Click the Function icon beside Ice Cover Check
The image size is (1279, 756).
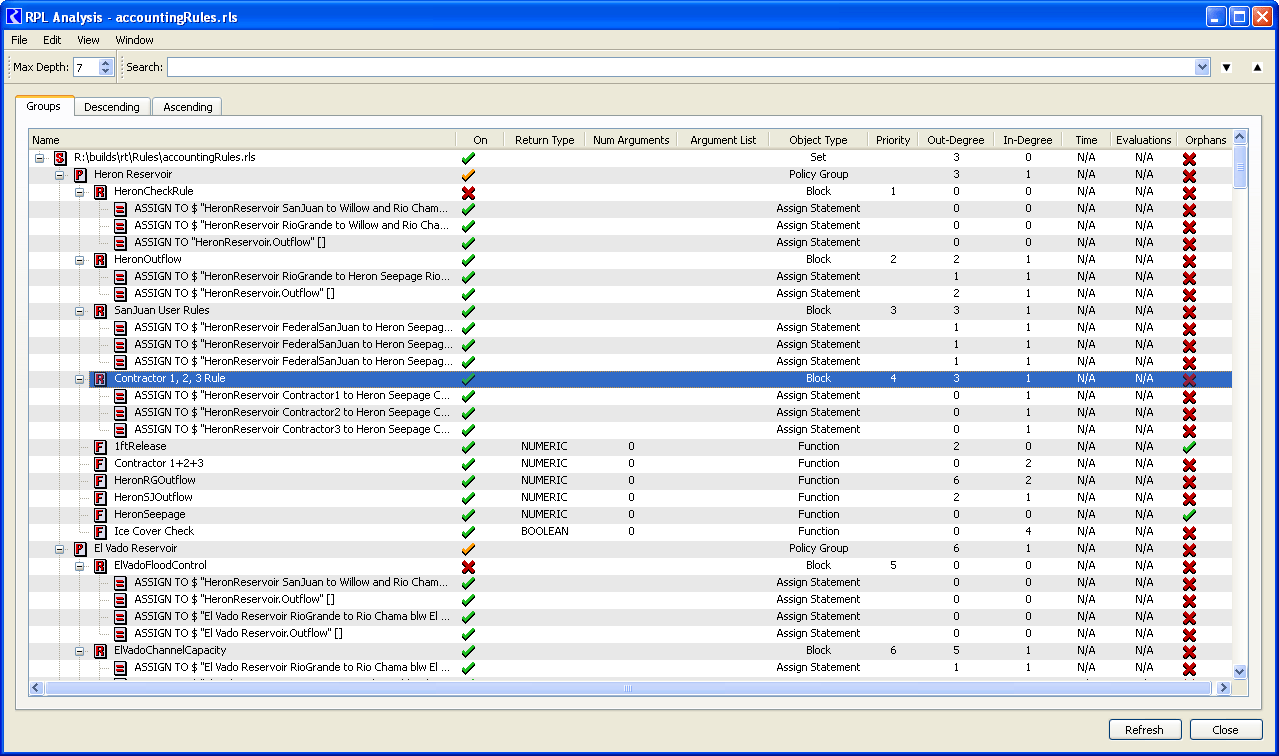tap(100, 532)
